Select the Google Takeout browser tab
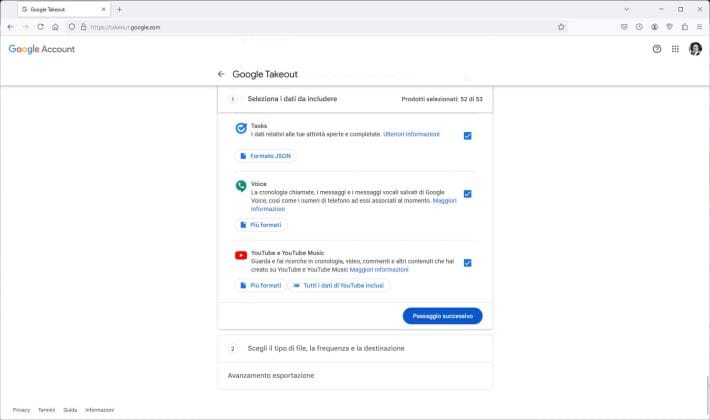 click(x=63, y=10)
